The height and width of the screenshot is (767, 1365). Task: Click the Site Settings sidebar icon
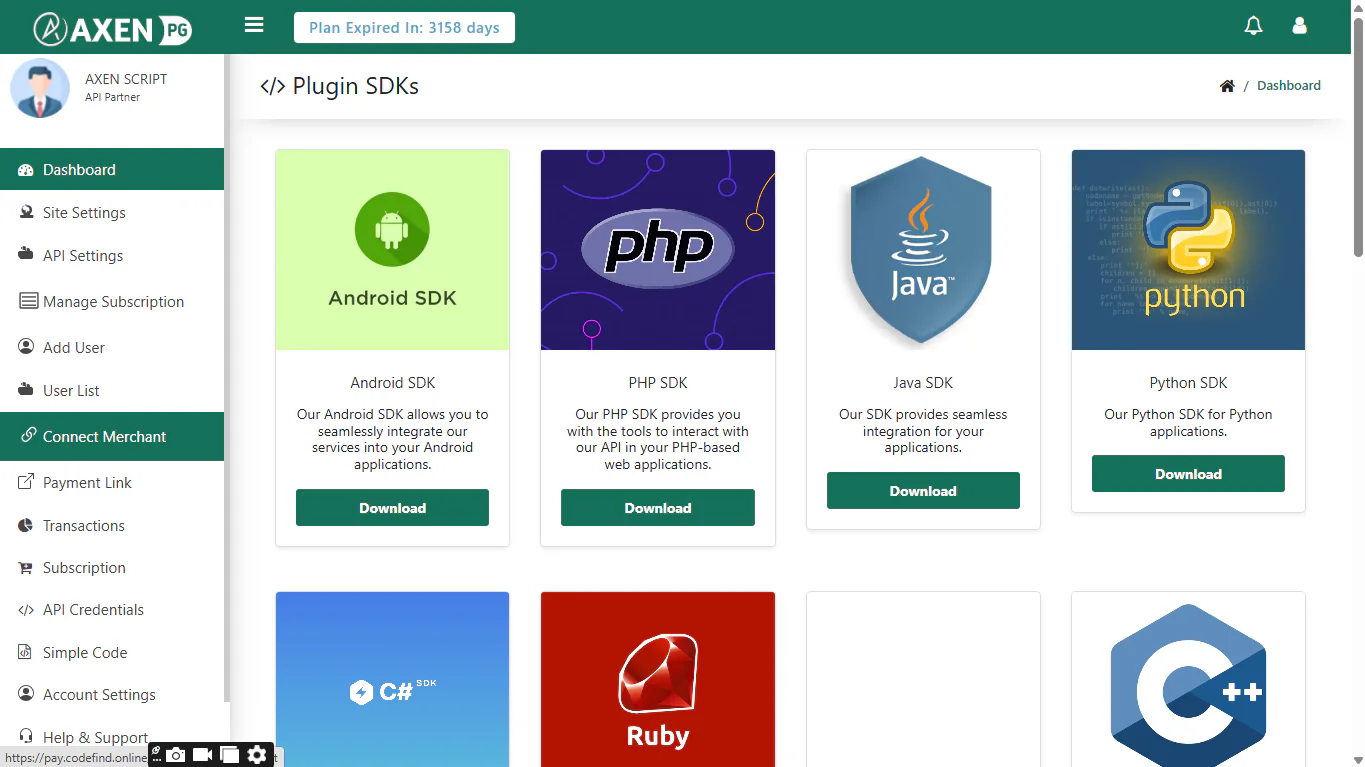point(26,212)
